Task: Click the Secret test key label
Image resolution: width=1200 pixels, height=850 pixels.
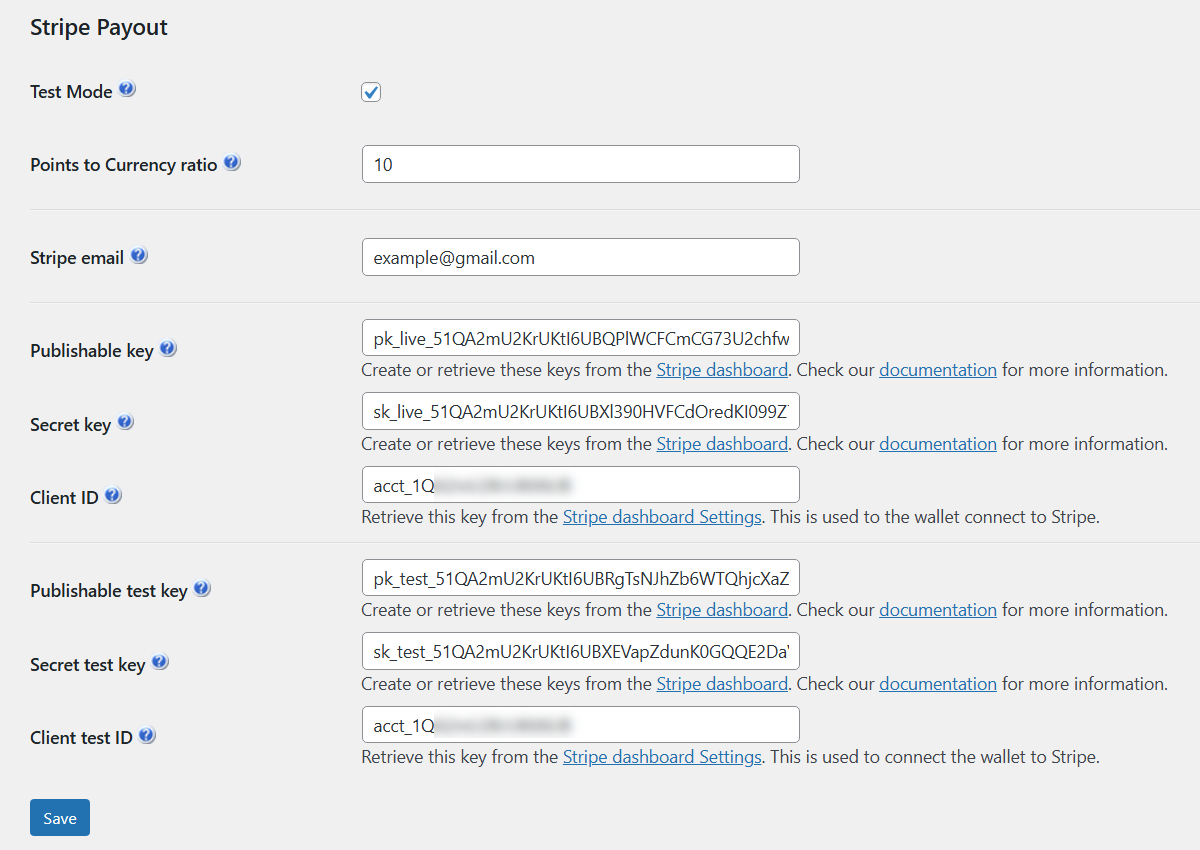Action: 88,665
